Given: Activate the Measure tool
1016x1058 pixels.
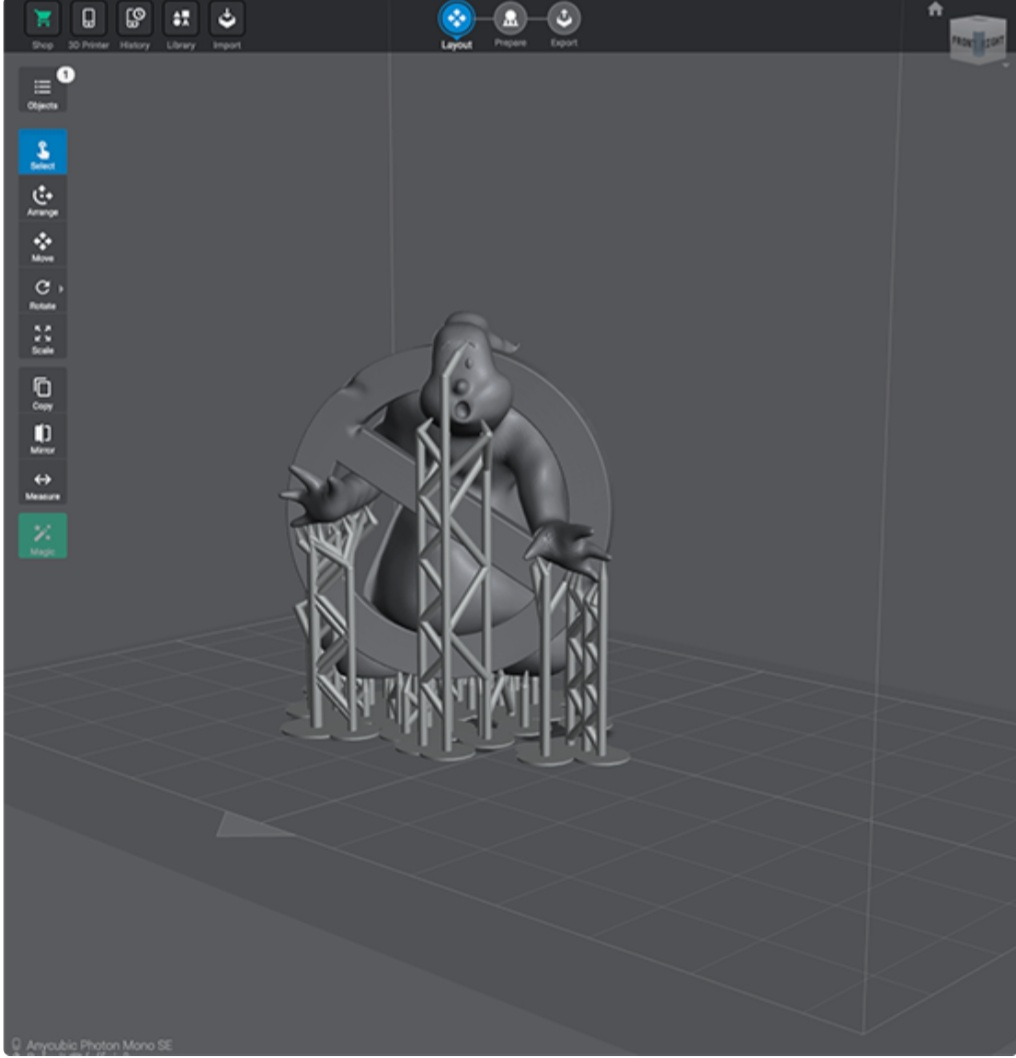Looking at the screenshot, I should (x=43, y=482).
